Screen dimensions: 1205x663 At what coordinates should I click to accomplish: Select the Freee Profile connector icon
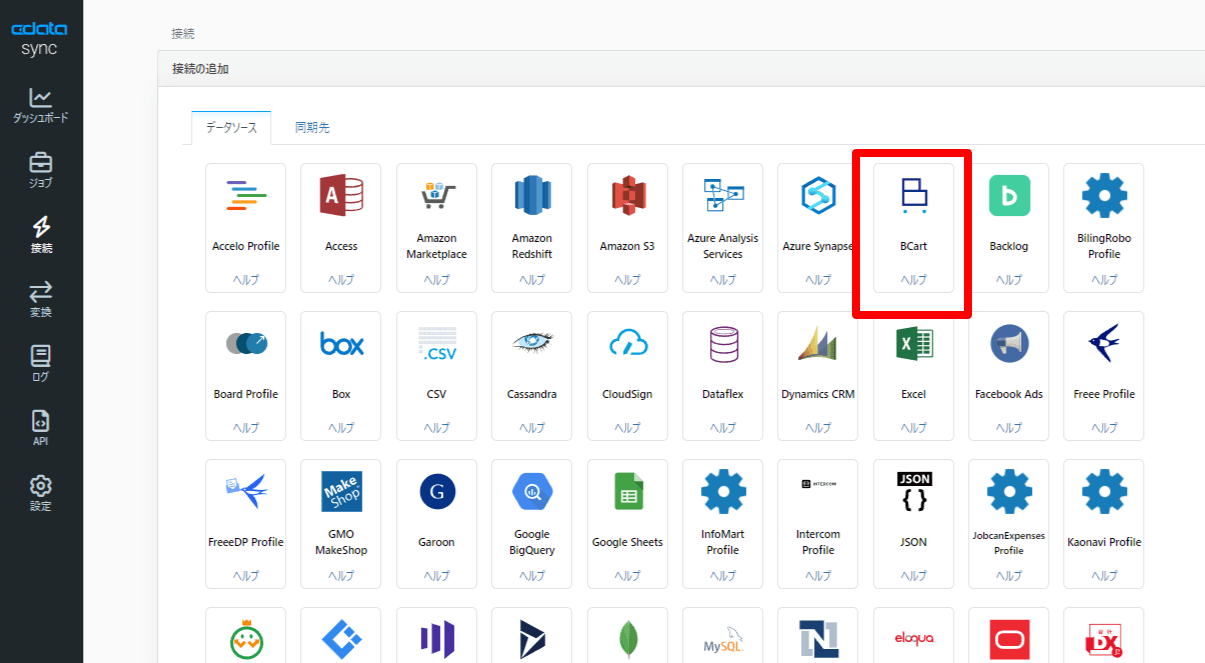click(1105, 343)
